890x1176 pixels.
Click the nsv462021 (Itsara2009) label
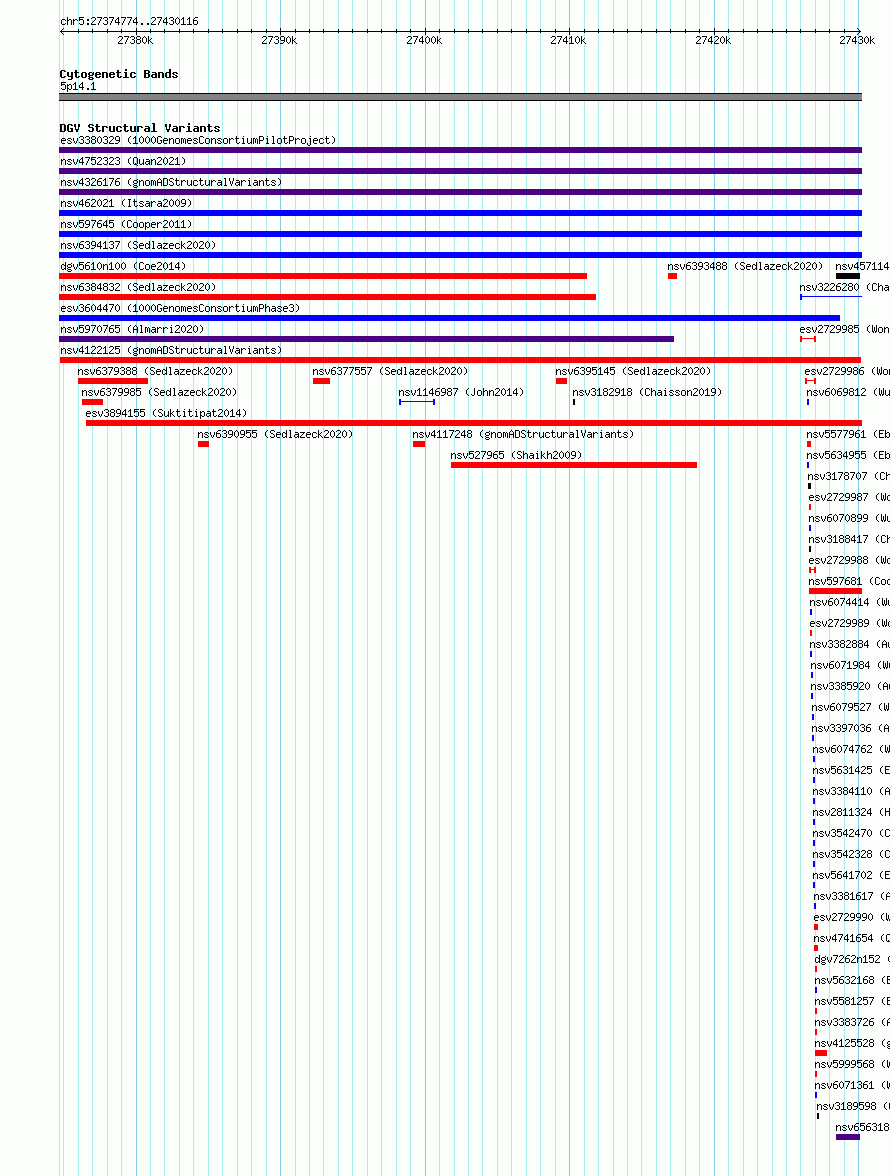pos(126,203)
